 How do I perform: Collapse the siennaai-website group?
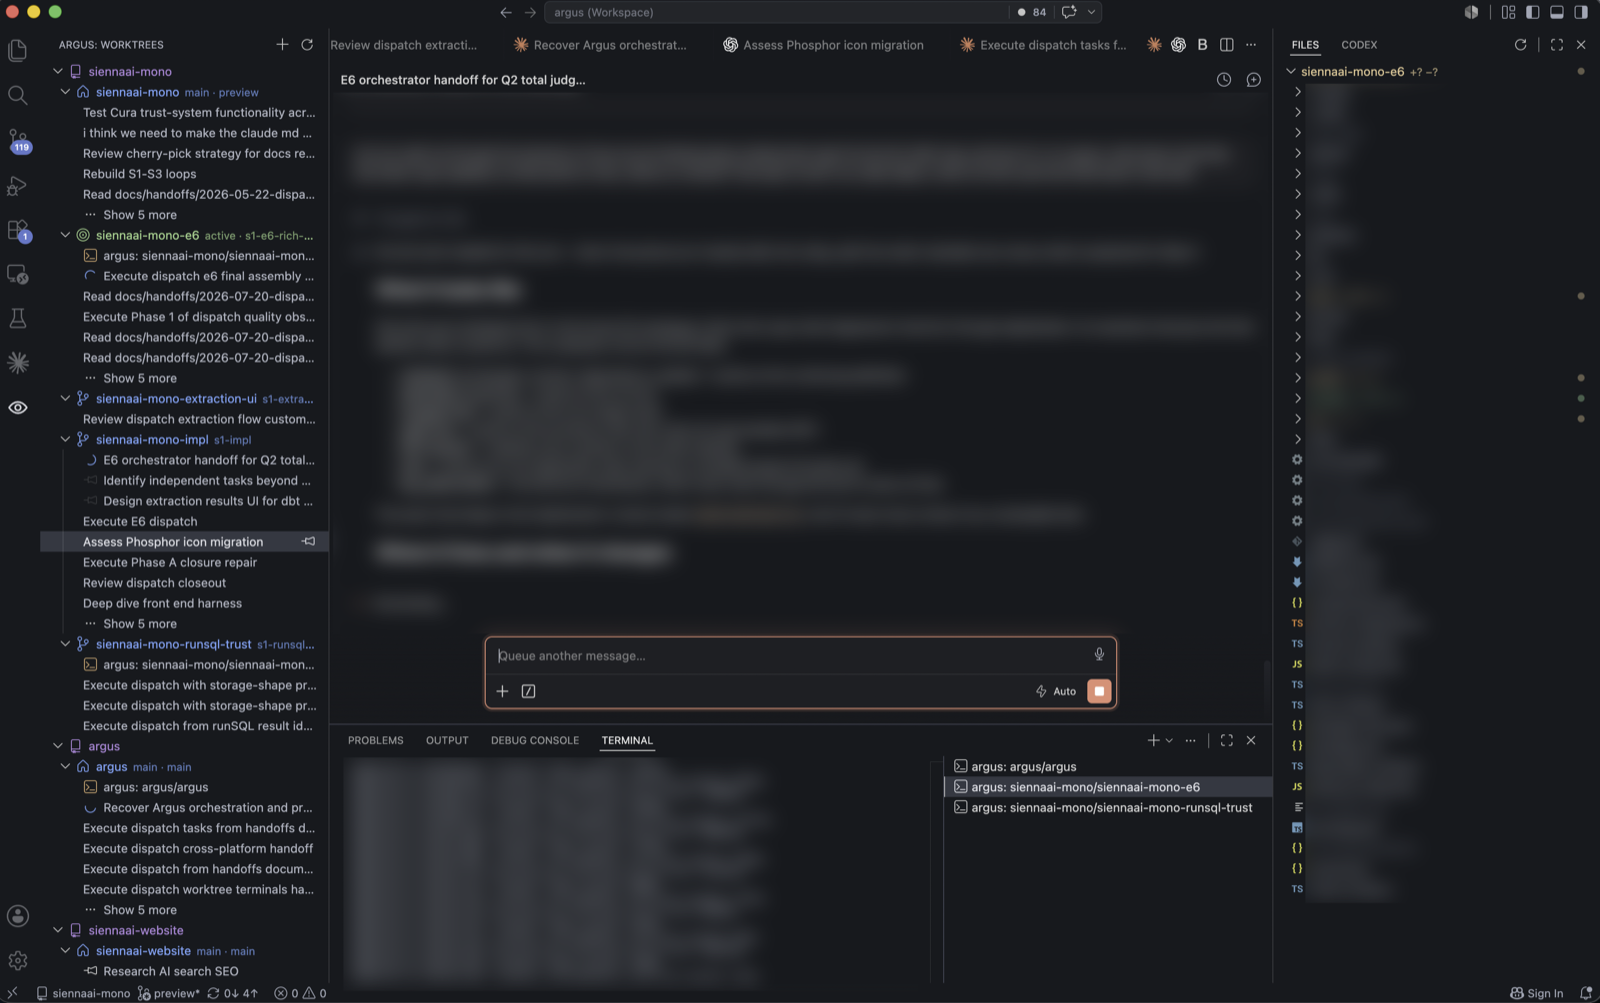point(58,930)
